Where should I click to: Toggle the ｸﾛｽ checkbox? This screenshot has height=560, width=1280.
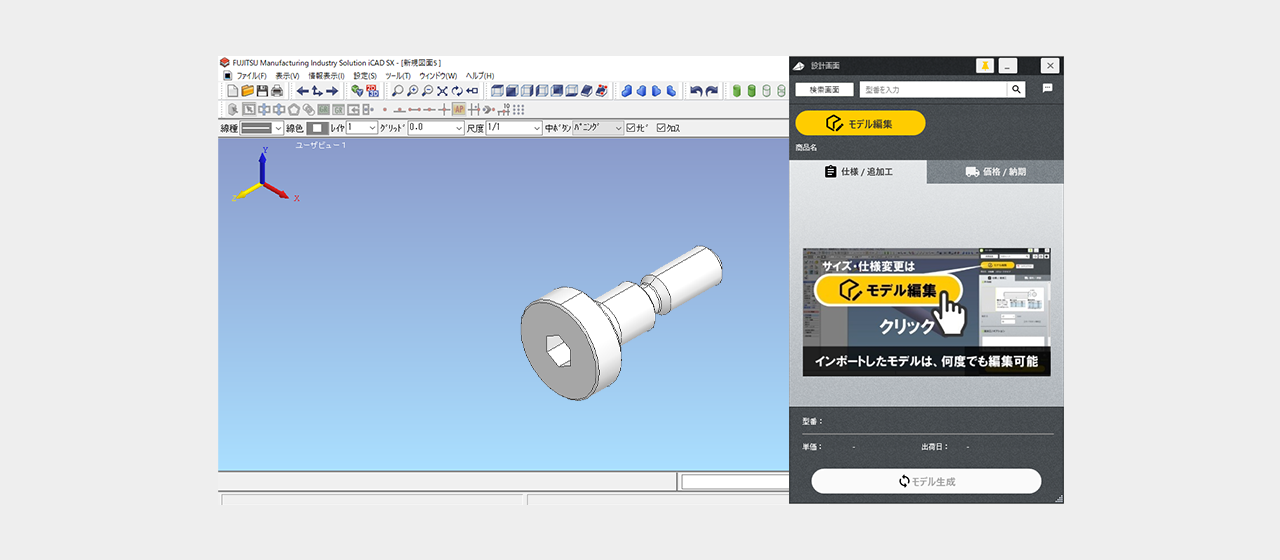pos(662,128)
